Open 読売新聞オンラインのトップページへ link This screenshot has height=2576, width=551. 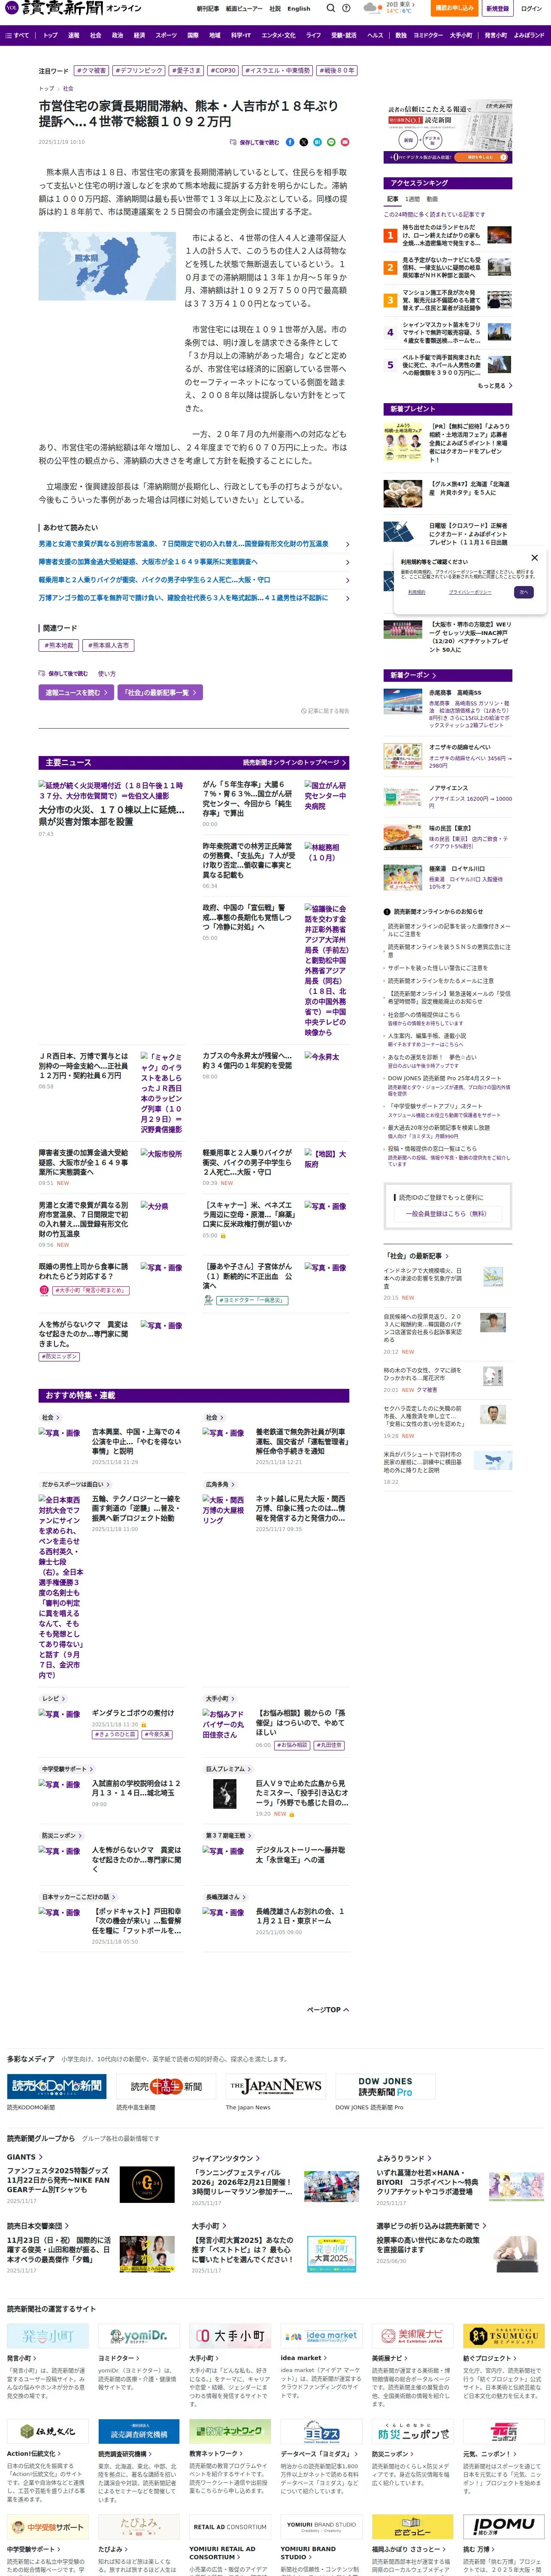coord(294,762)
